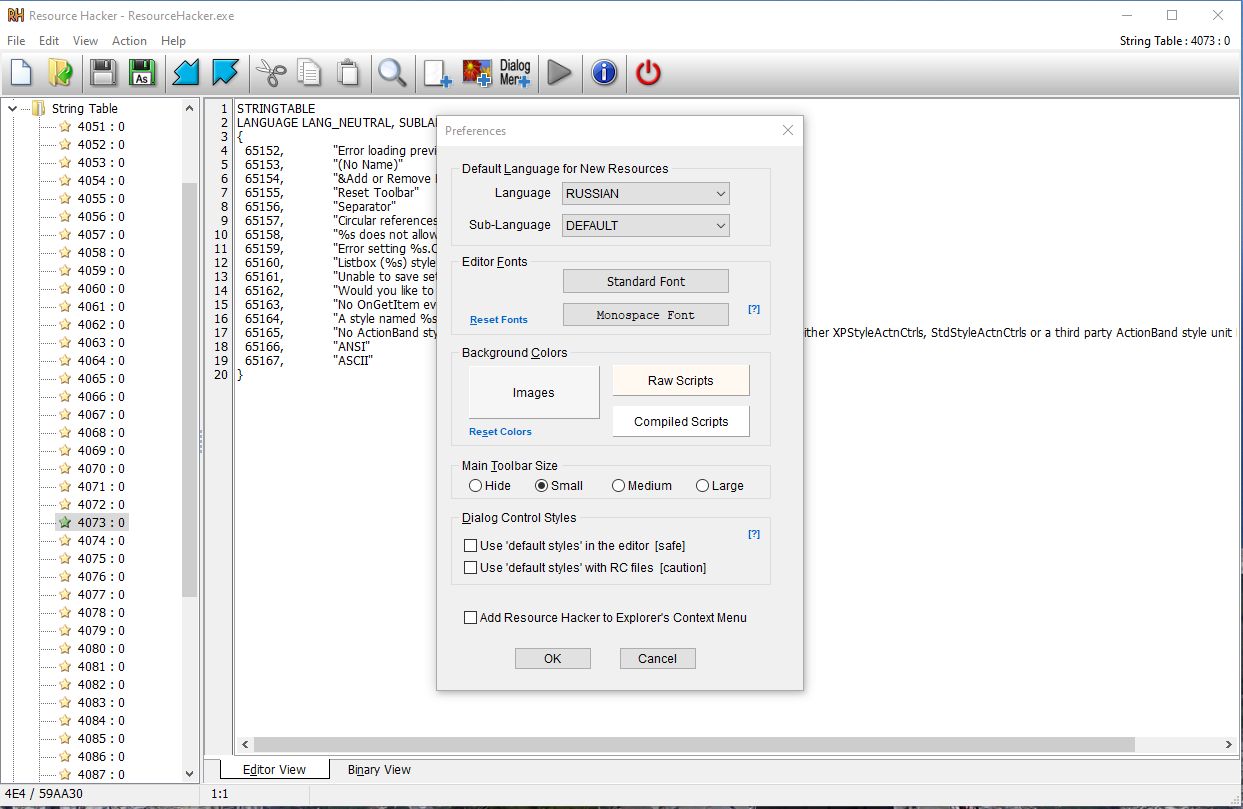Click the Save As toolbar icon
The height and width of the screenshot is (809, 1243).
pyautogui.click(x=142, y=72)
